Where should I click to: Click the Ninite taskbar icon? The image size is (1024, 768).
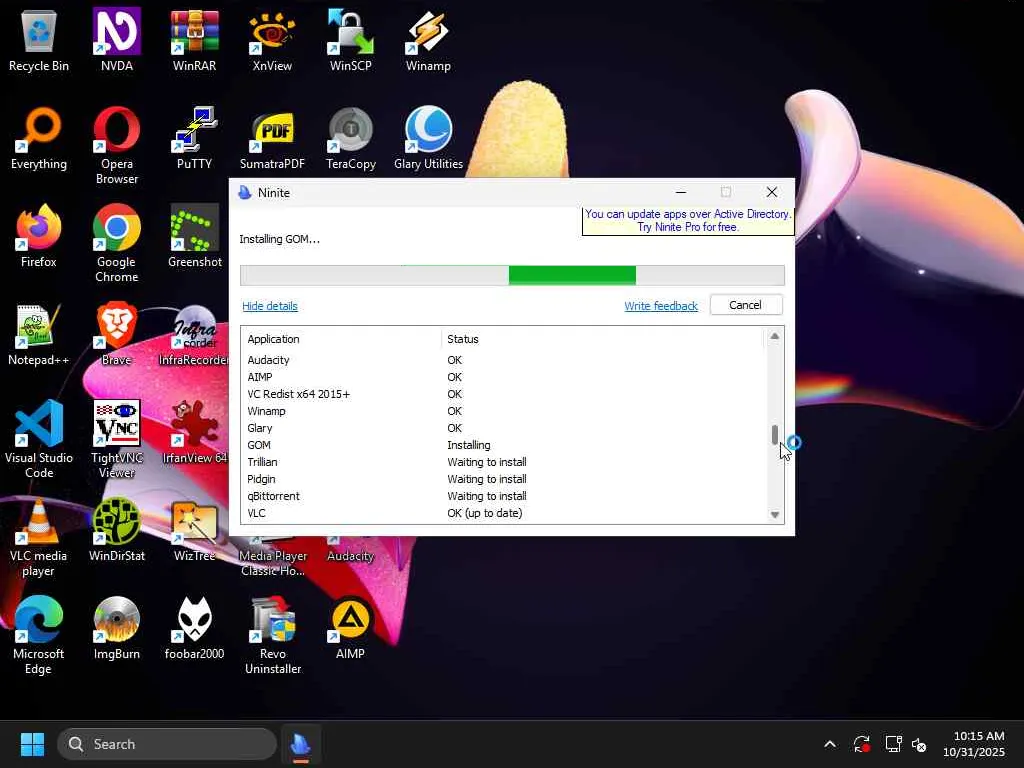point(300,744)
